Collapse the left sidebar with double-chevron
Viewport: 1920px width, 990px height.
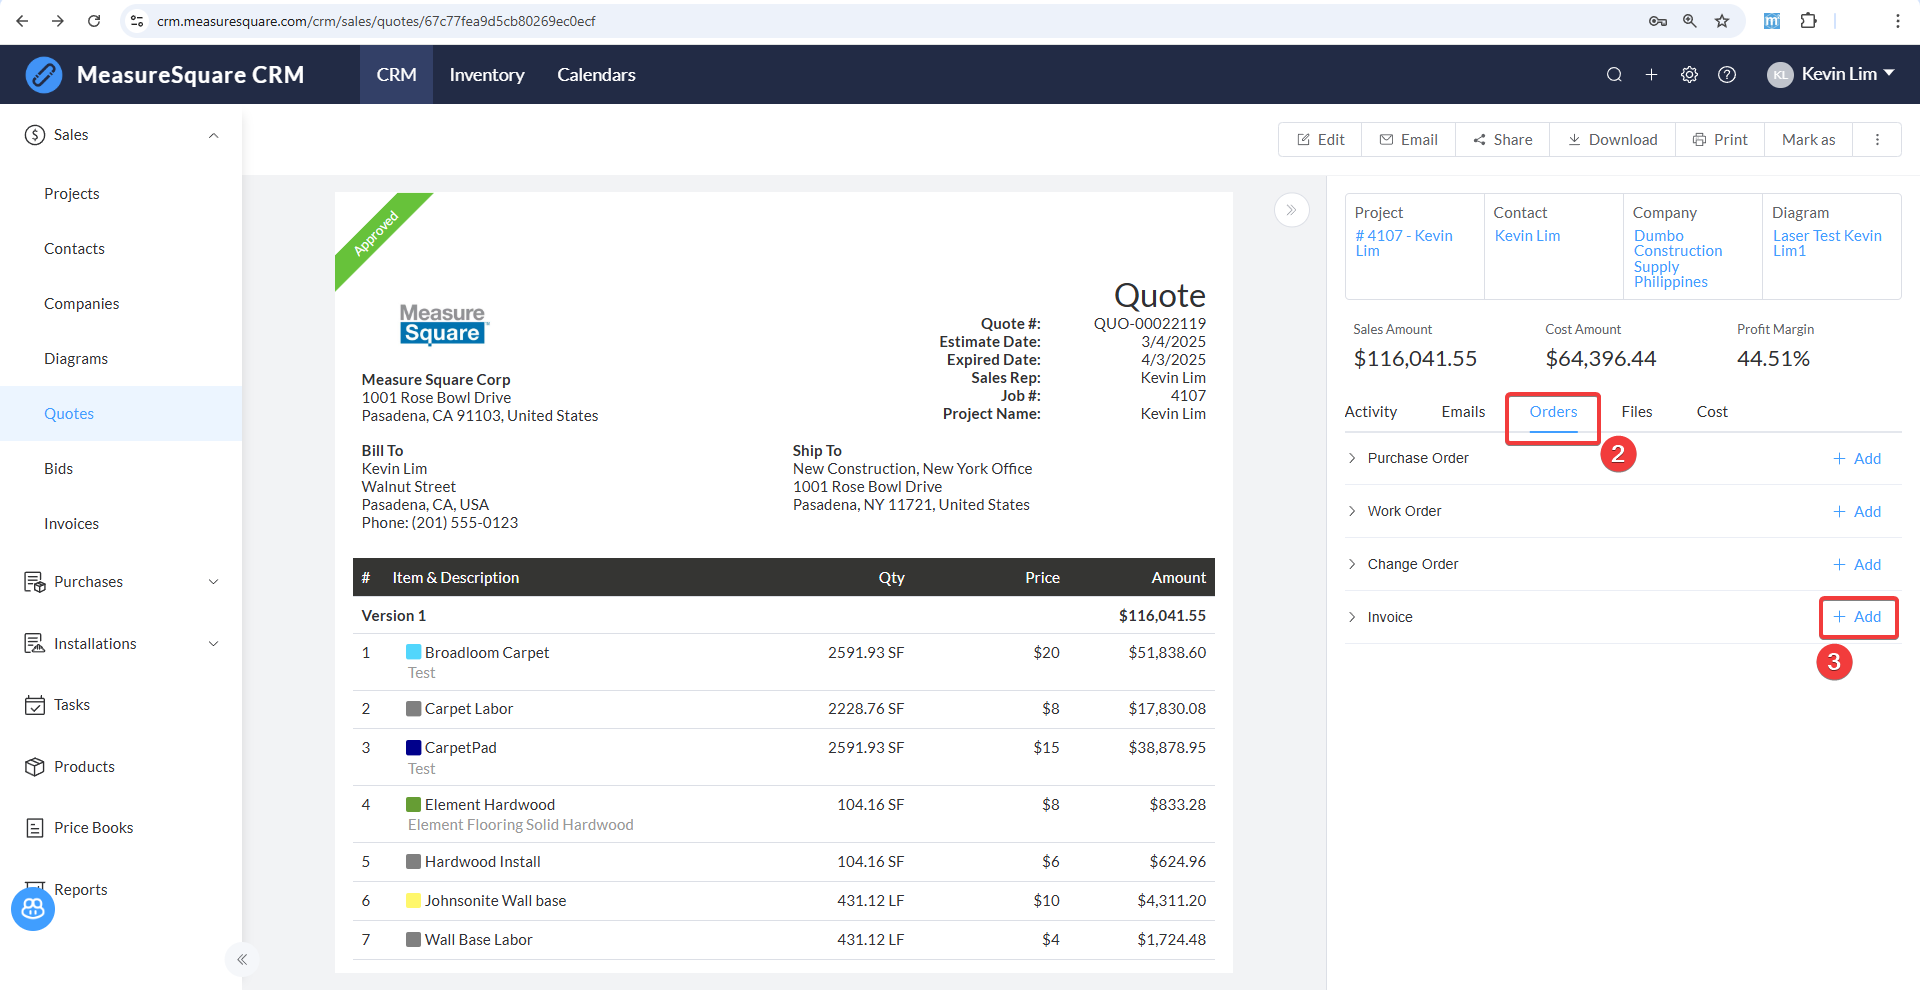(242, 960)
